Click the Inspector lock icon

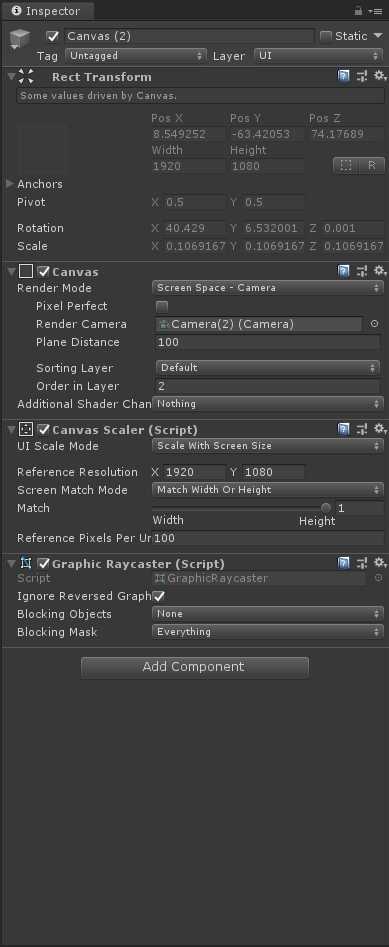pos(358,11)
